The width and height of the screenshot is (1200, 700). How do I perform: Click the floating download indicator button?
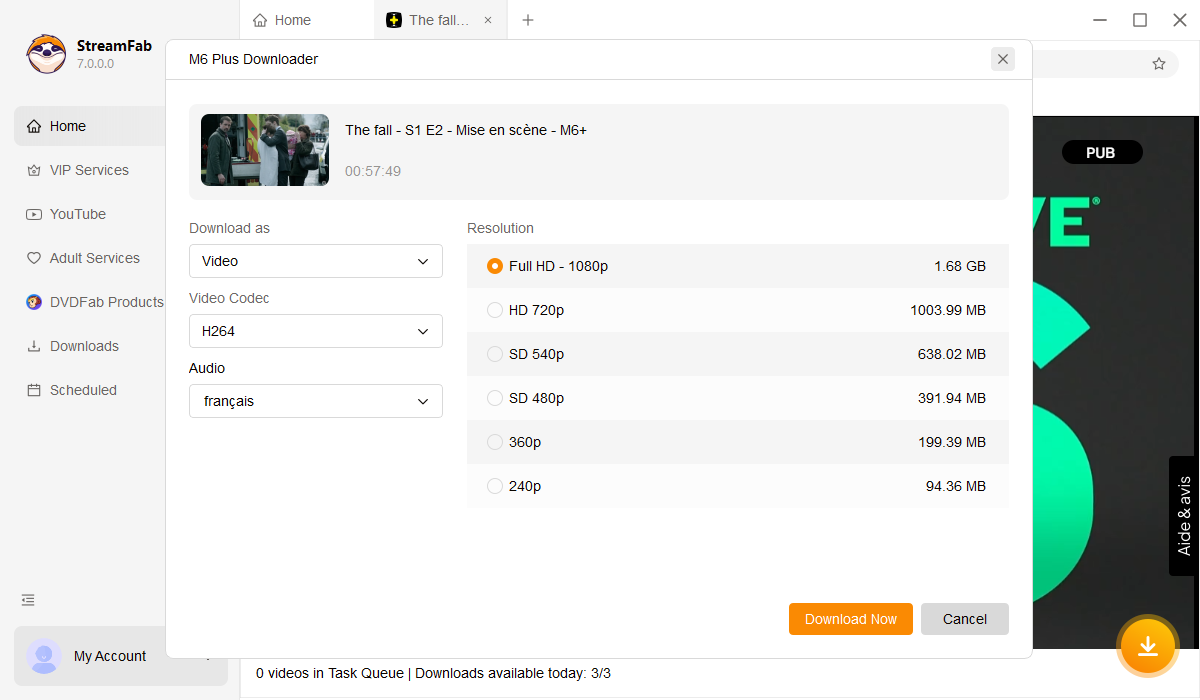coord(1147,646)
